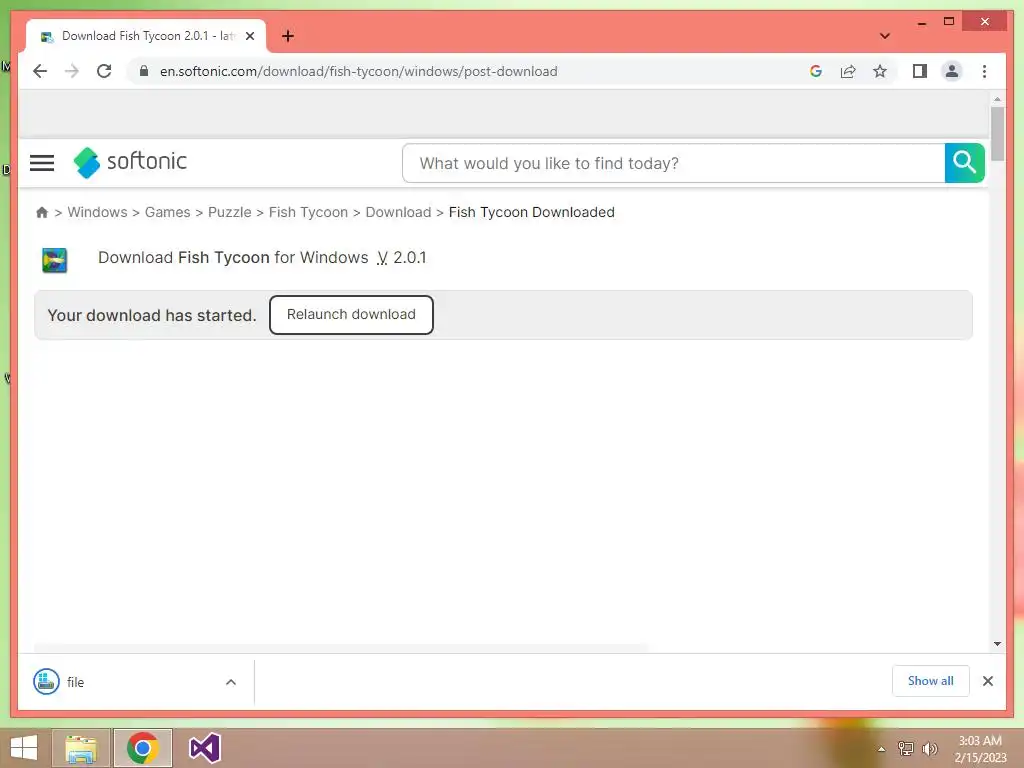Click the address bar URL
This screenshot has width=1024, height=768.
(359, 71)
